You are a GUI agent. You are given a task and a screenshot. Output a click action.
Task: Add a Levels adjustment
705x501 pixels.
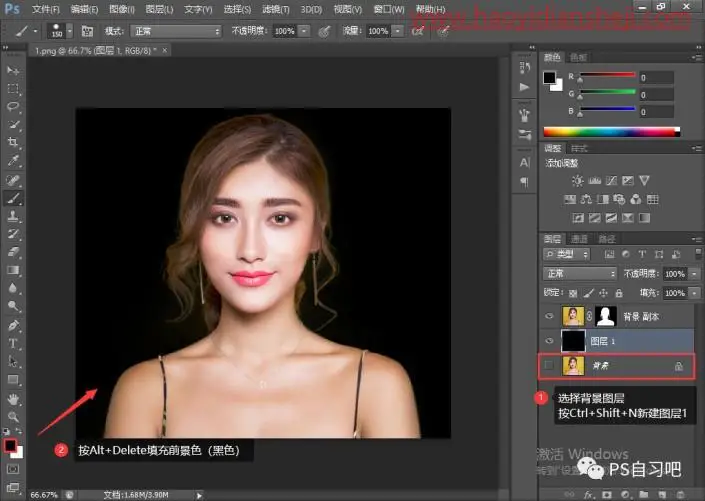(594, 181)
